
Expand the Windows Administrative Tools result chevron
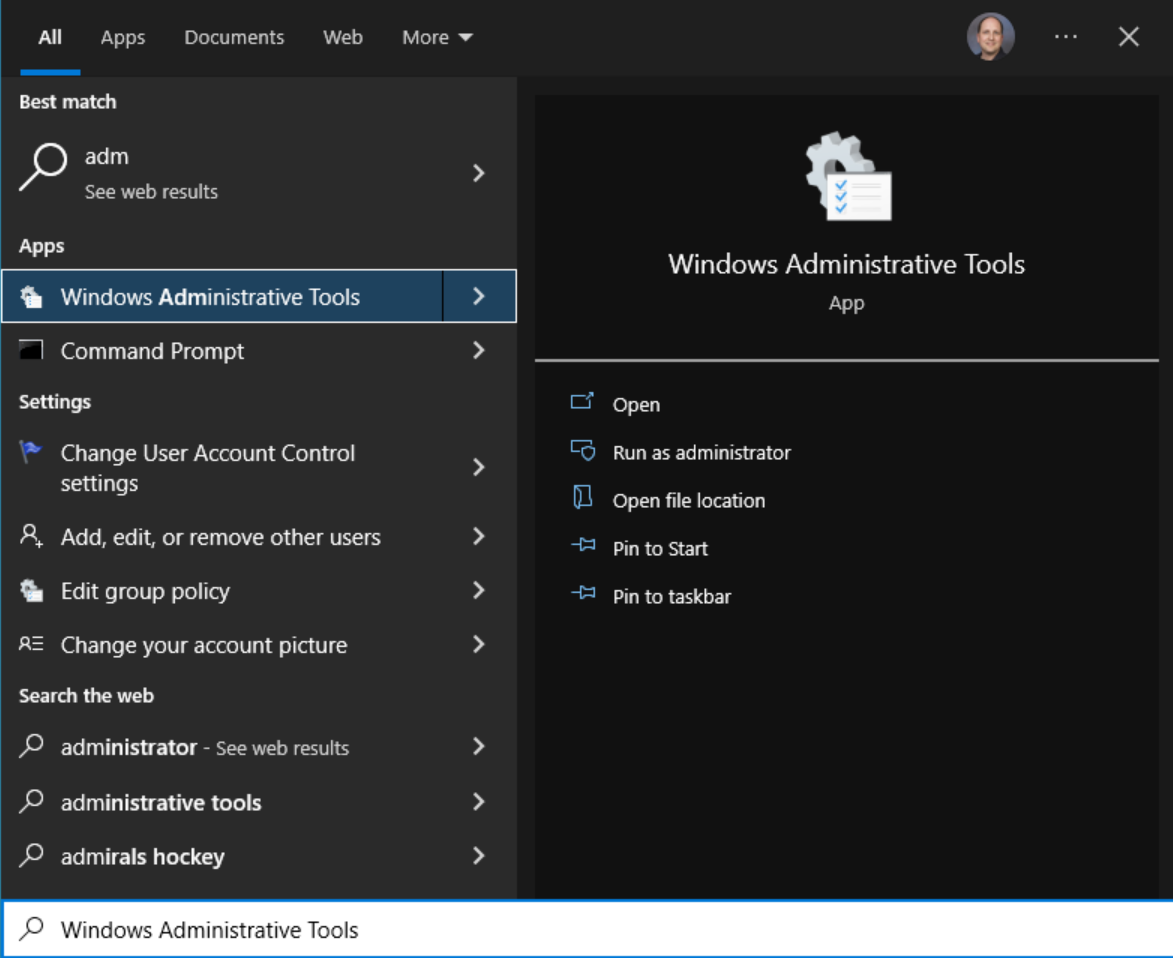pos(477,296)
